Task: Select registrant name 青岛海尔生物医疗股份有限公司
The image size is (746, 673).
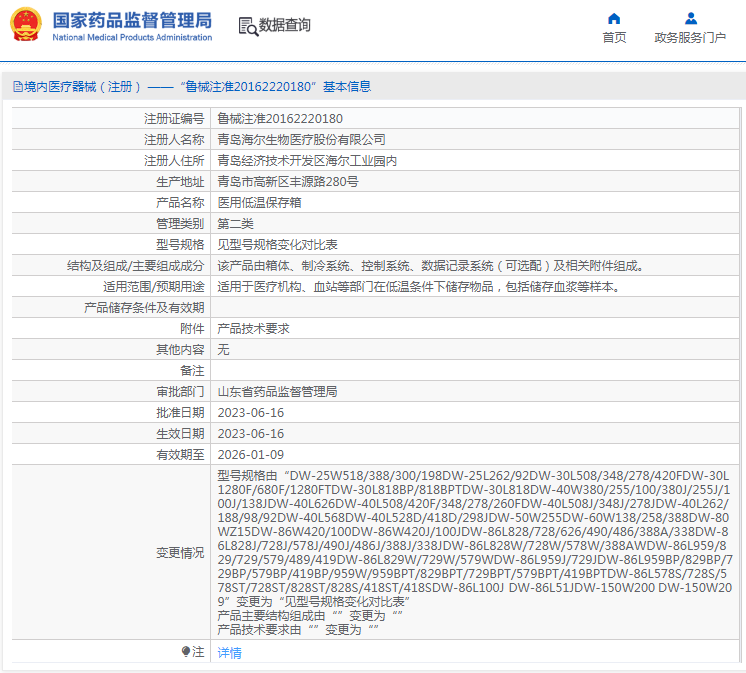Action: 301,139
